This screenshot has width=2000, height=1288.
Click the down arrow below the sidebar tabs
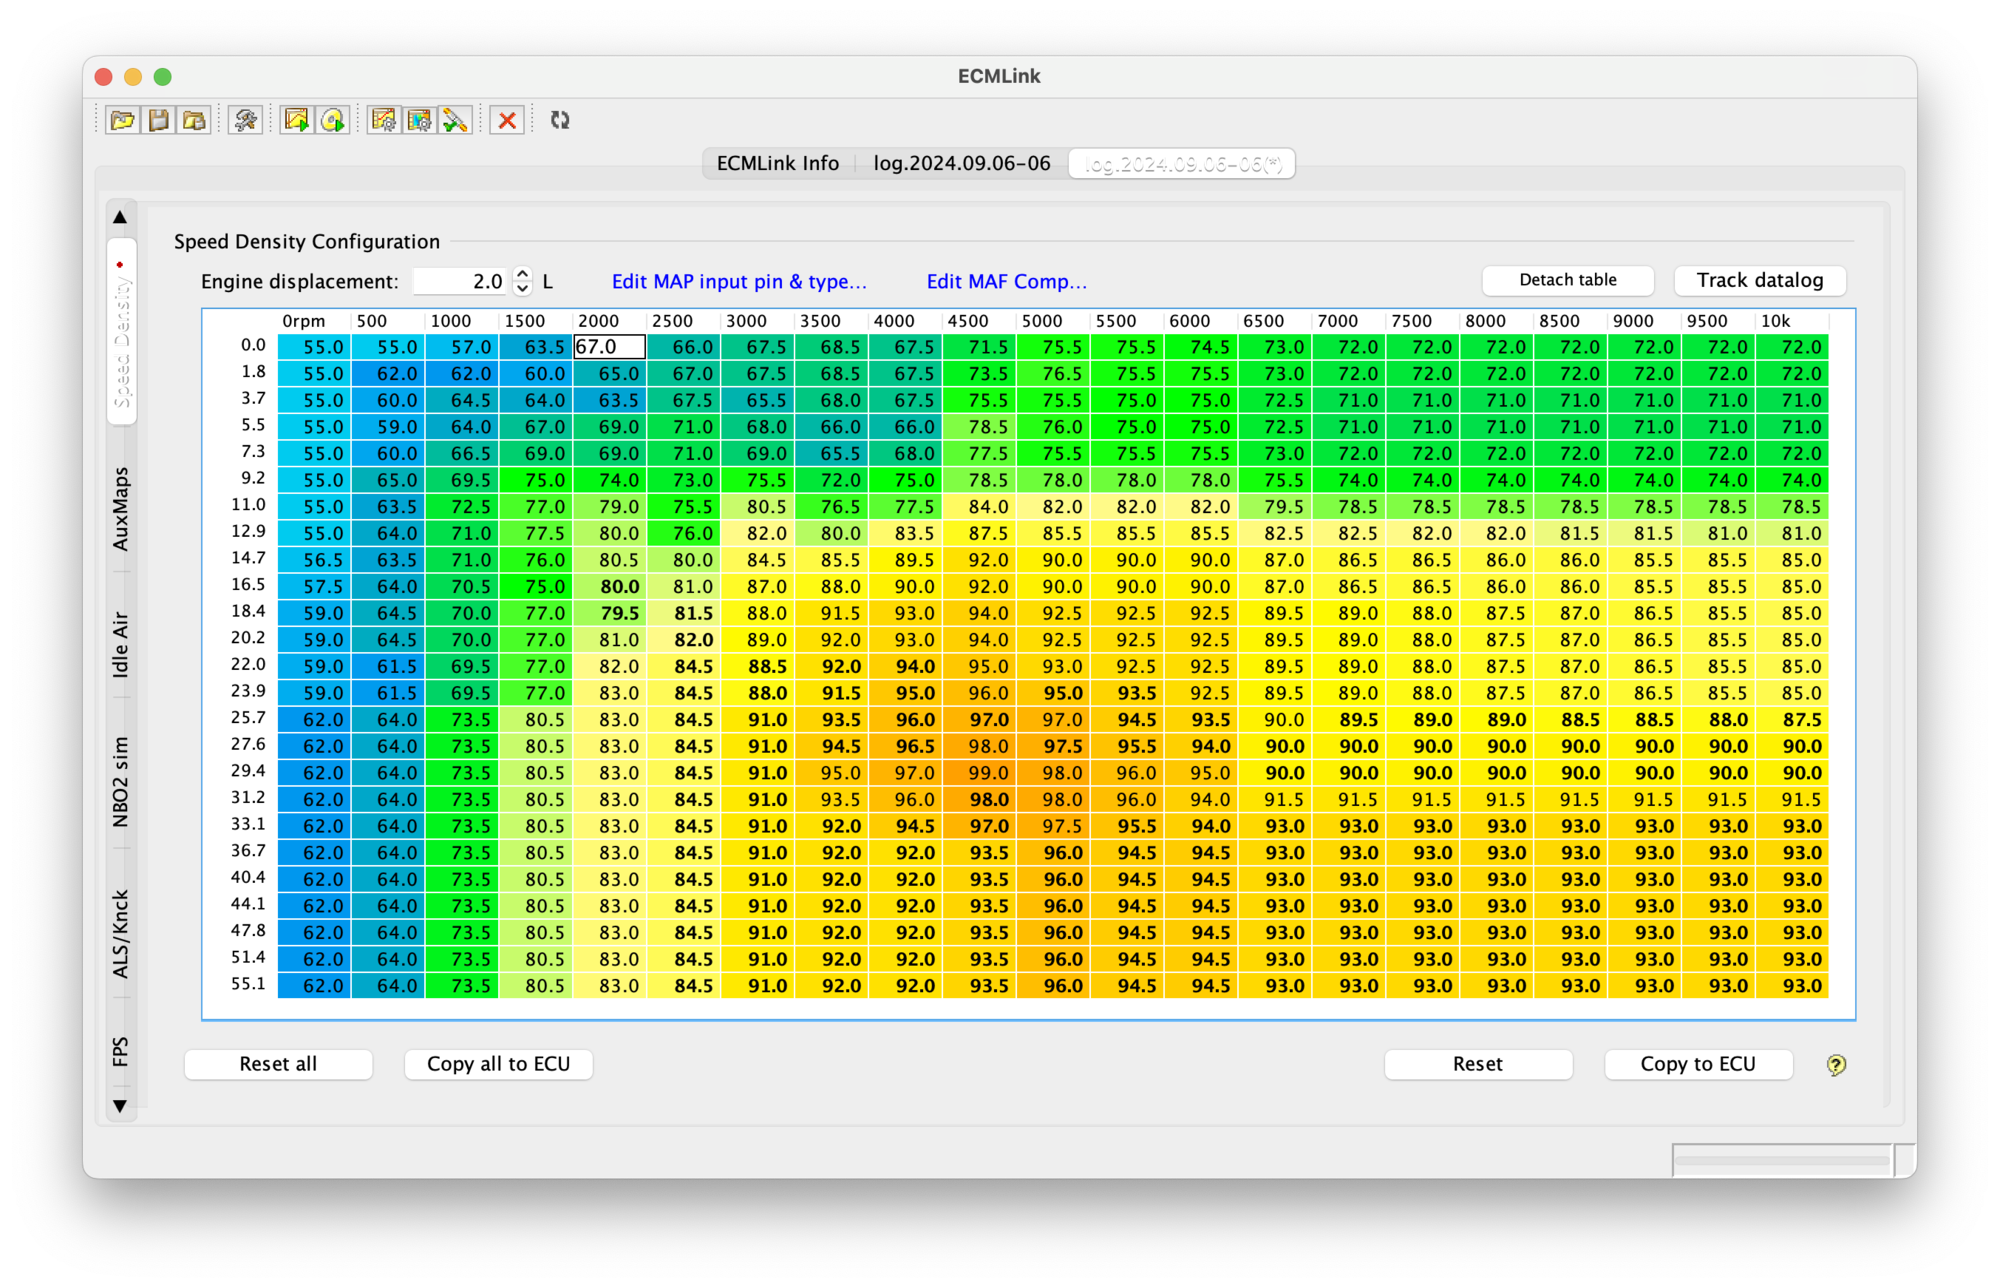click(x=120, y=1106)
